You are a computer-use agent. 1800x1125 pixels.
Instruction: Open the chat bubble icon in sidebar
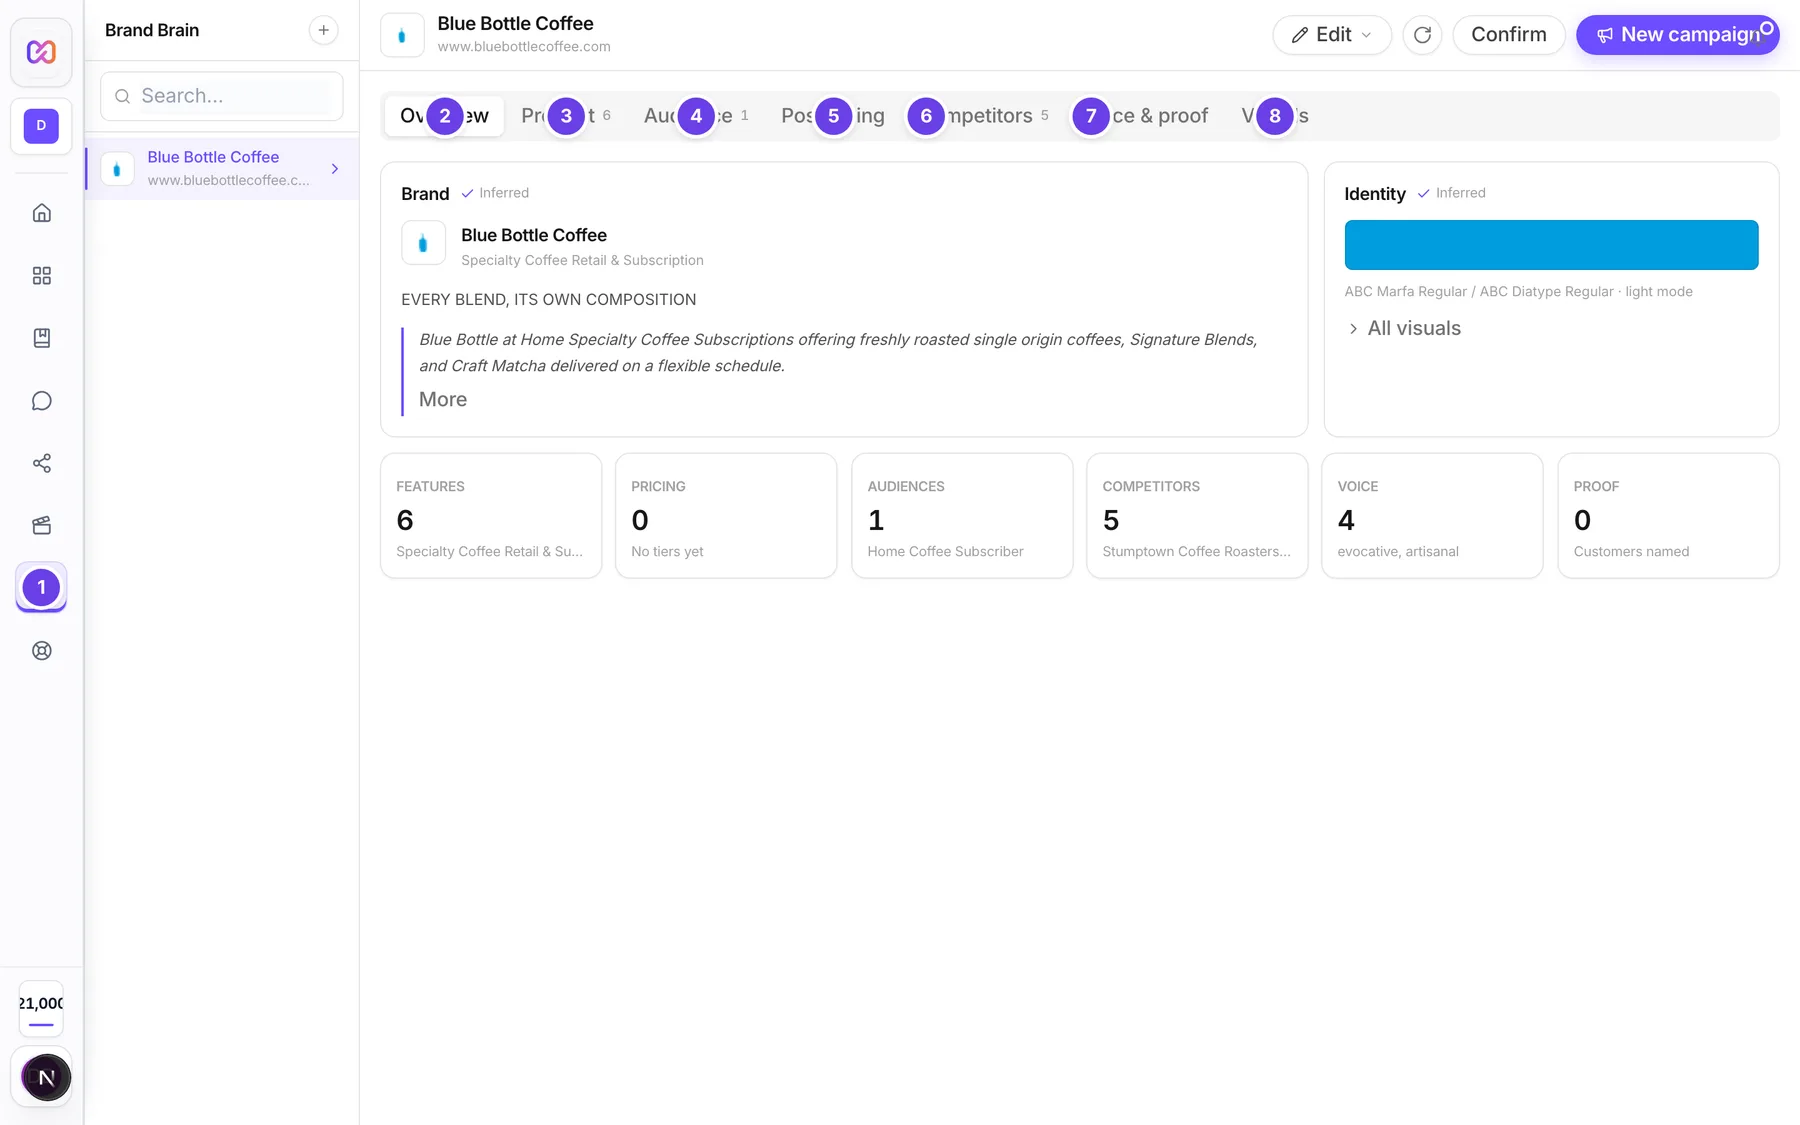coord(41,401)
